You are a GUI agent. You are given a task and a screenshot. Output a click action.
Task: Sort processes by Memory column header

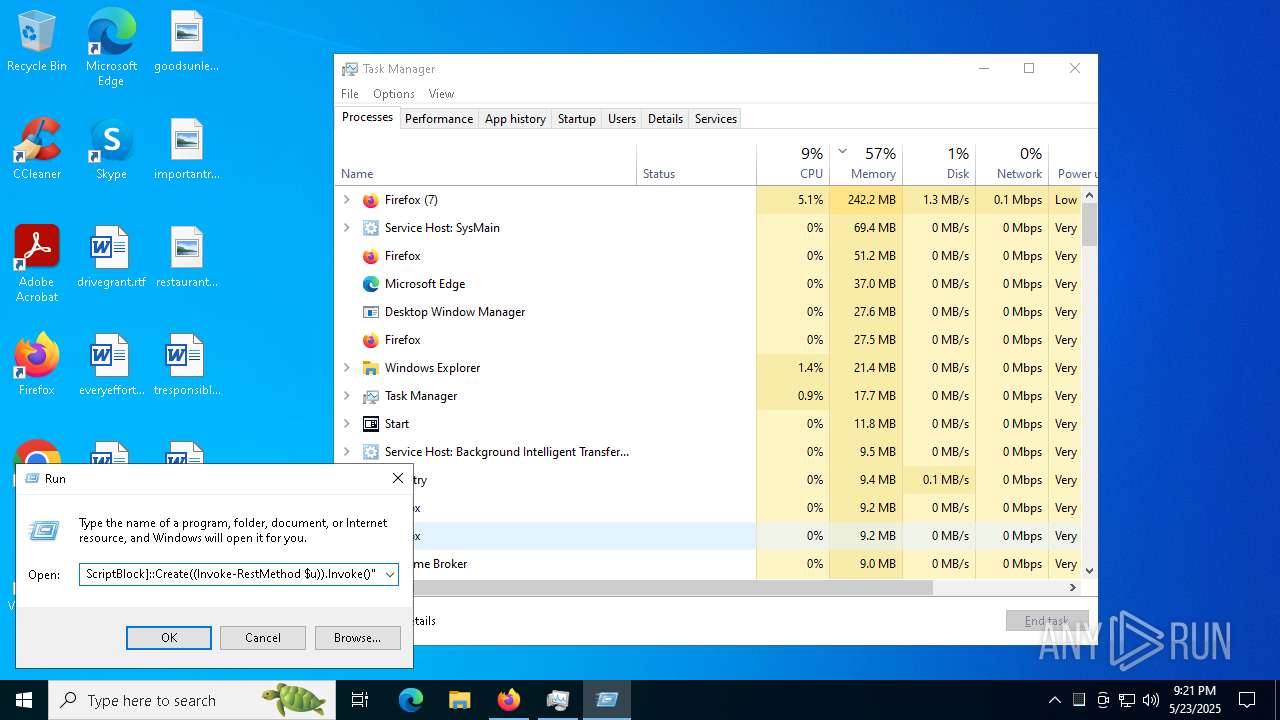click(866, 164)
